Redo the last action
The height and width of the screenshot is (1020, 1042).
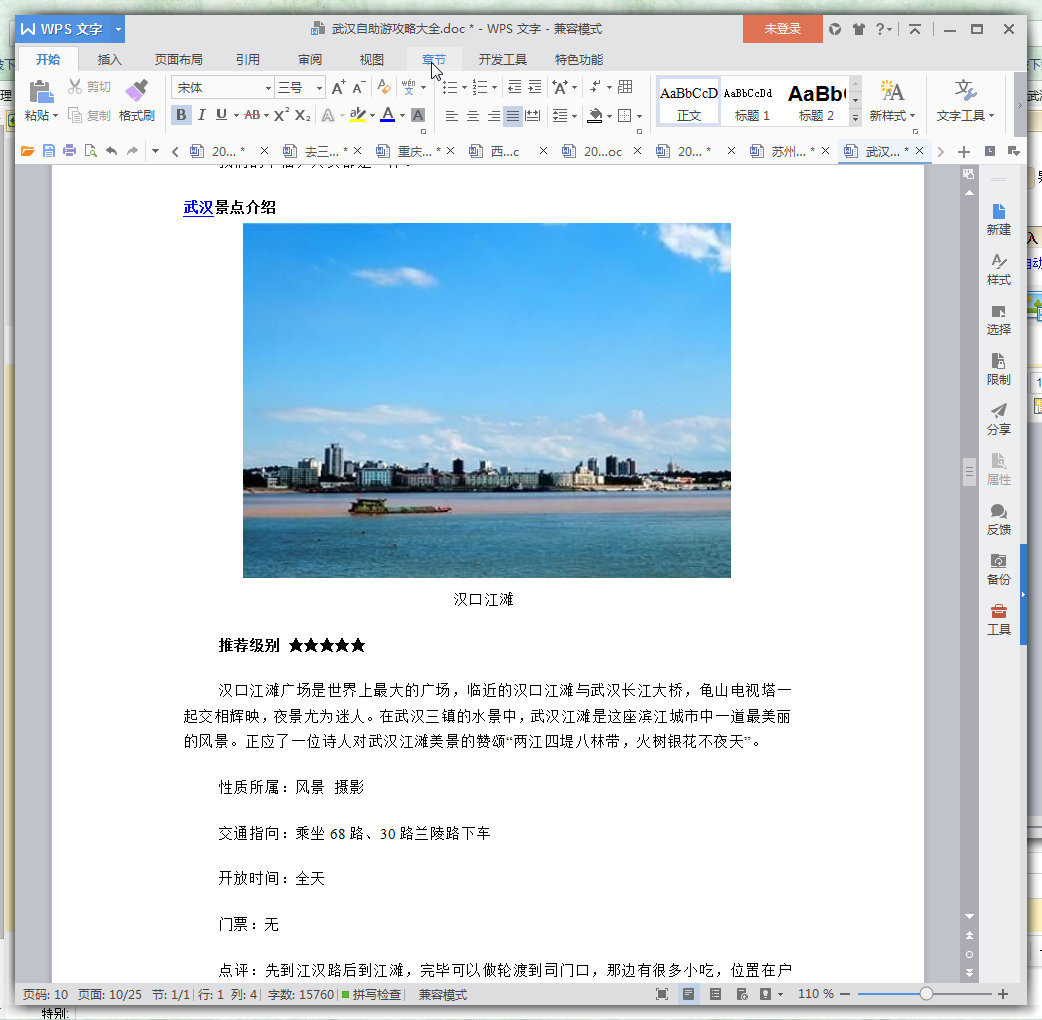coord(132,151)
